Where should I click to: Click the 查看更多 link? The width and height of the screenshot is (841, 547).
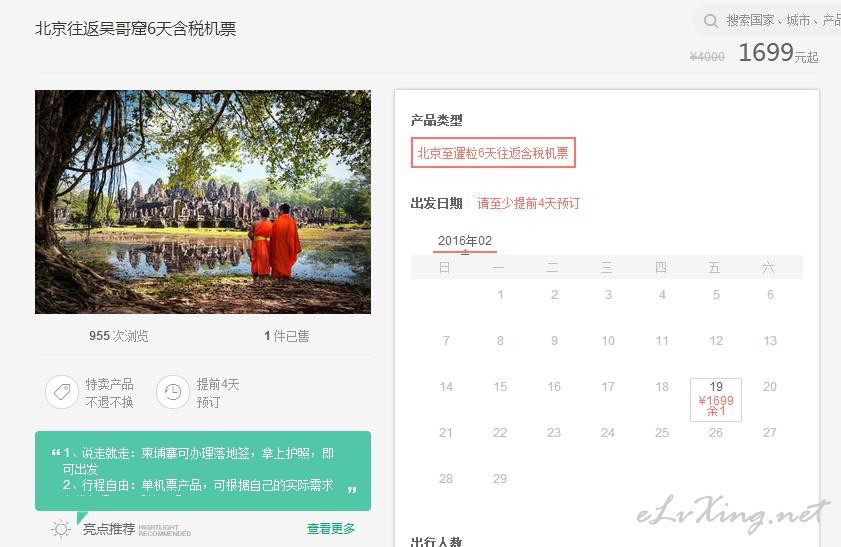tap(331, 529)
